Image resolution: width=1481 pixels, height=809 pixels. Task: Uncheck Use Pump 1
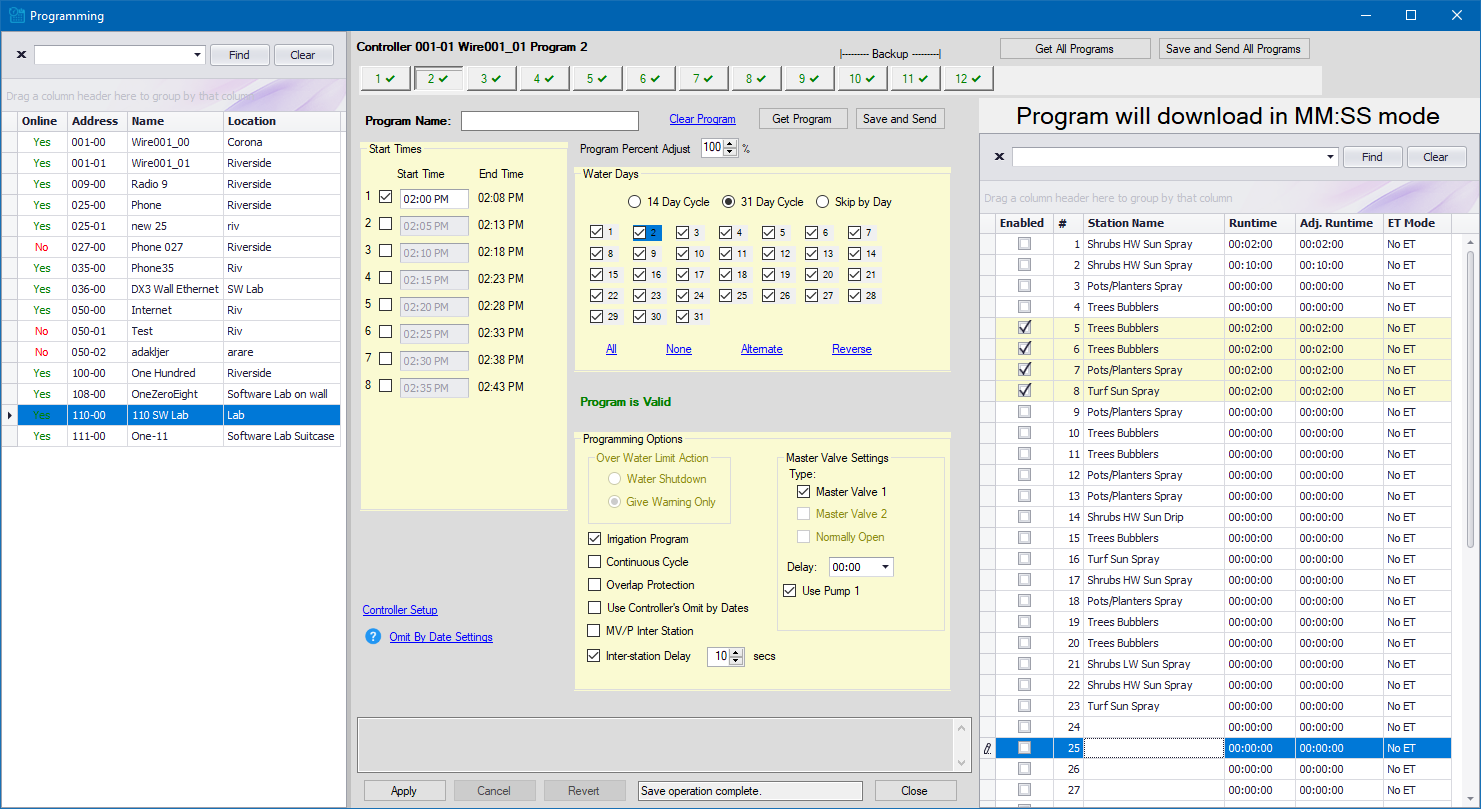pyautogui.click(x=789, y=591)
